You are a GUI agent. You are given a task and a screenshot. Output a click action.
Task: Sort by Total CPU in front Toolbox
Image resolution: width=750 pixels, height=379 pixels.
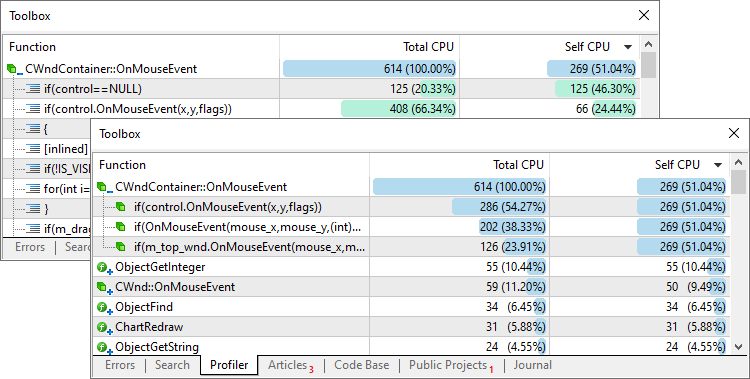pos(460,165)
